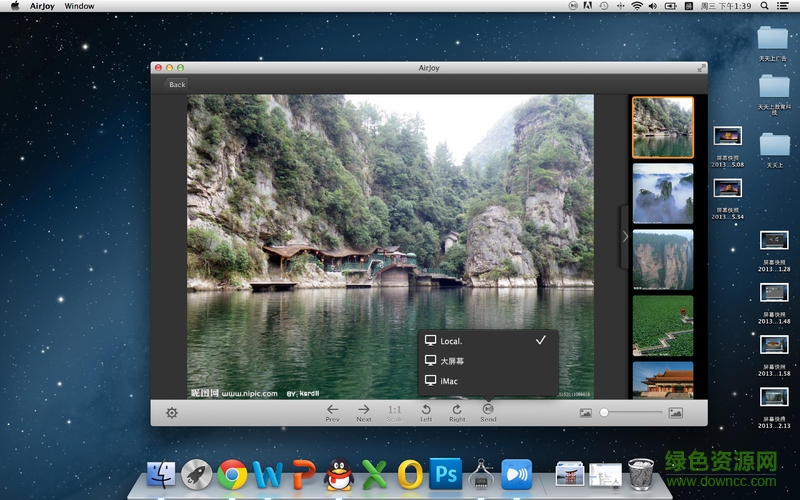Image resolution: width=800 pixels, height=500 pixels.
Task: Launch Photoshop from the Dock
Action: pos(445,474)
